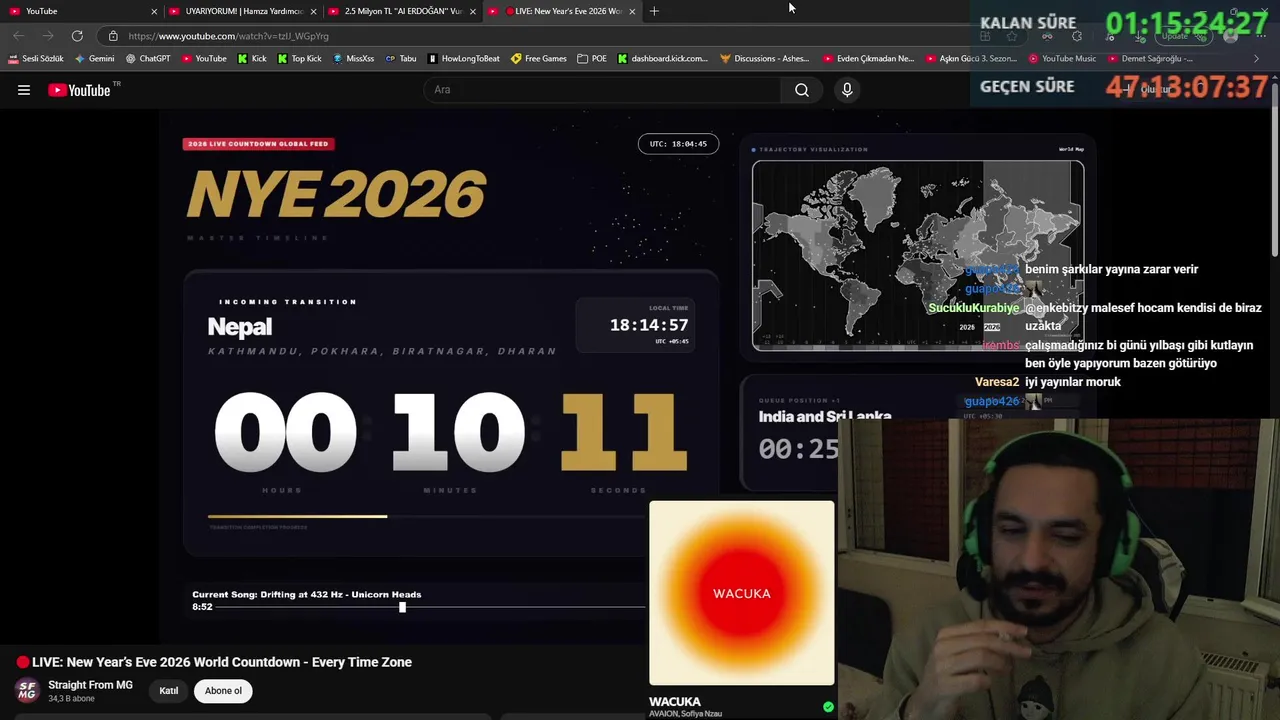Click the NYE 2026 headline in the video
This screenshot has height=720, width=1280.
(336, 193)
